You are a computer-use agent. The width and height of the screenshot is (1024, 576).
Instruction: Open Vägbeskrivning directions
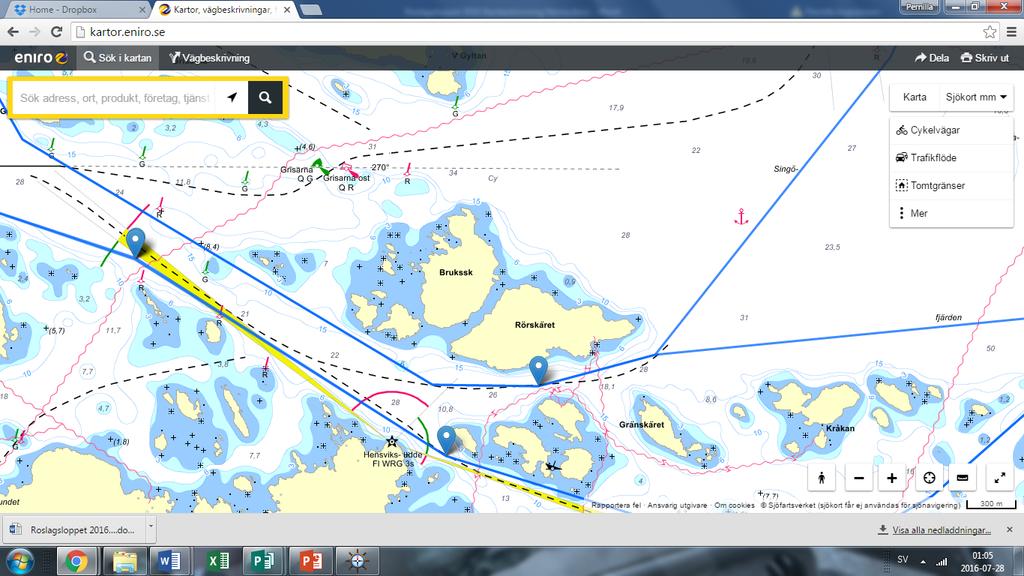209,57
